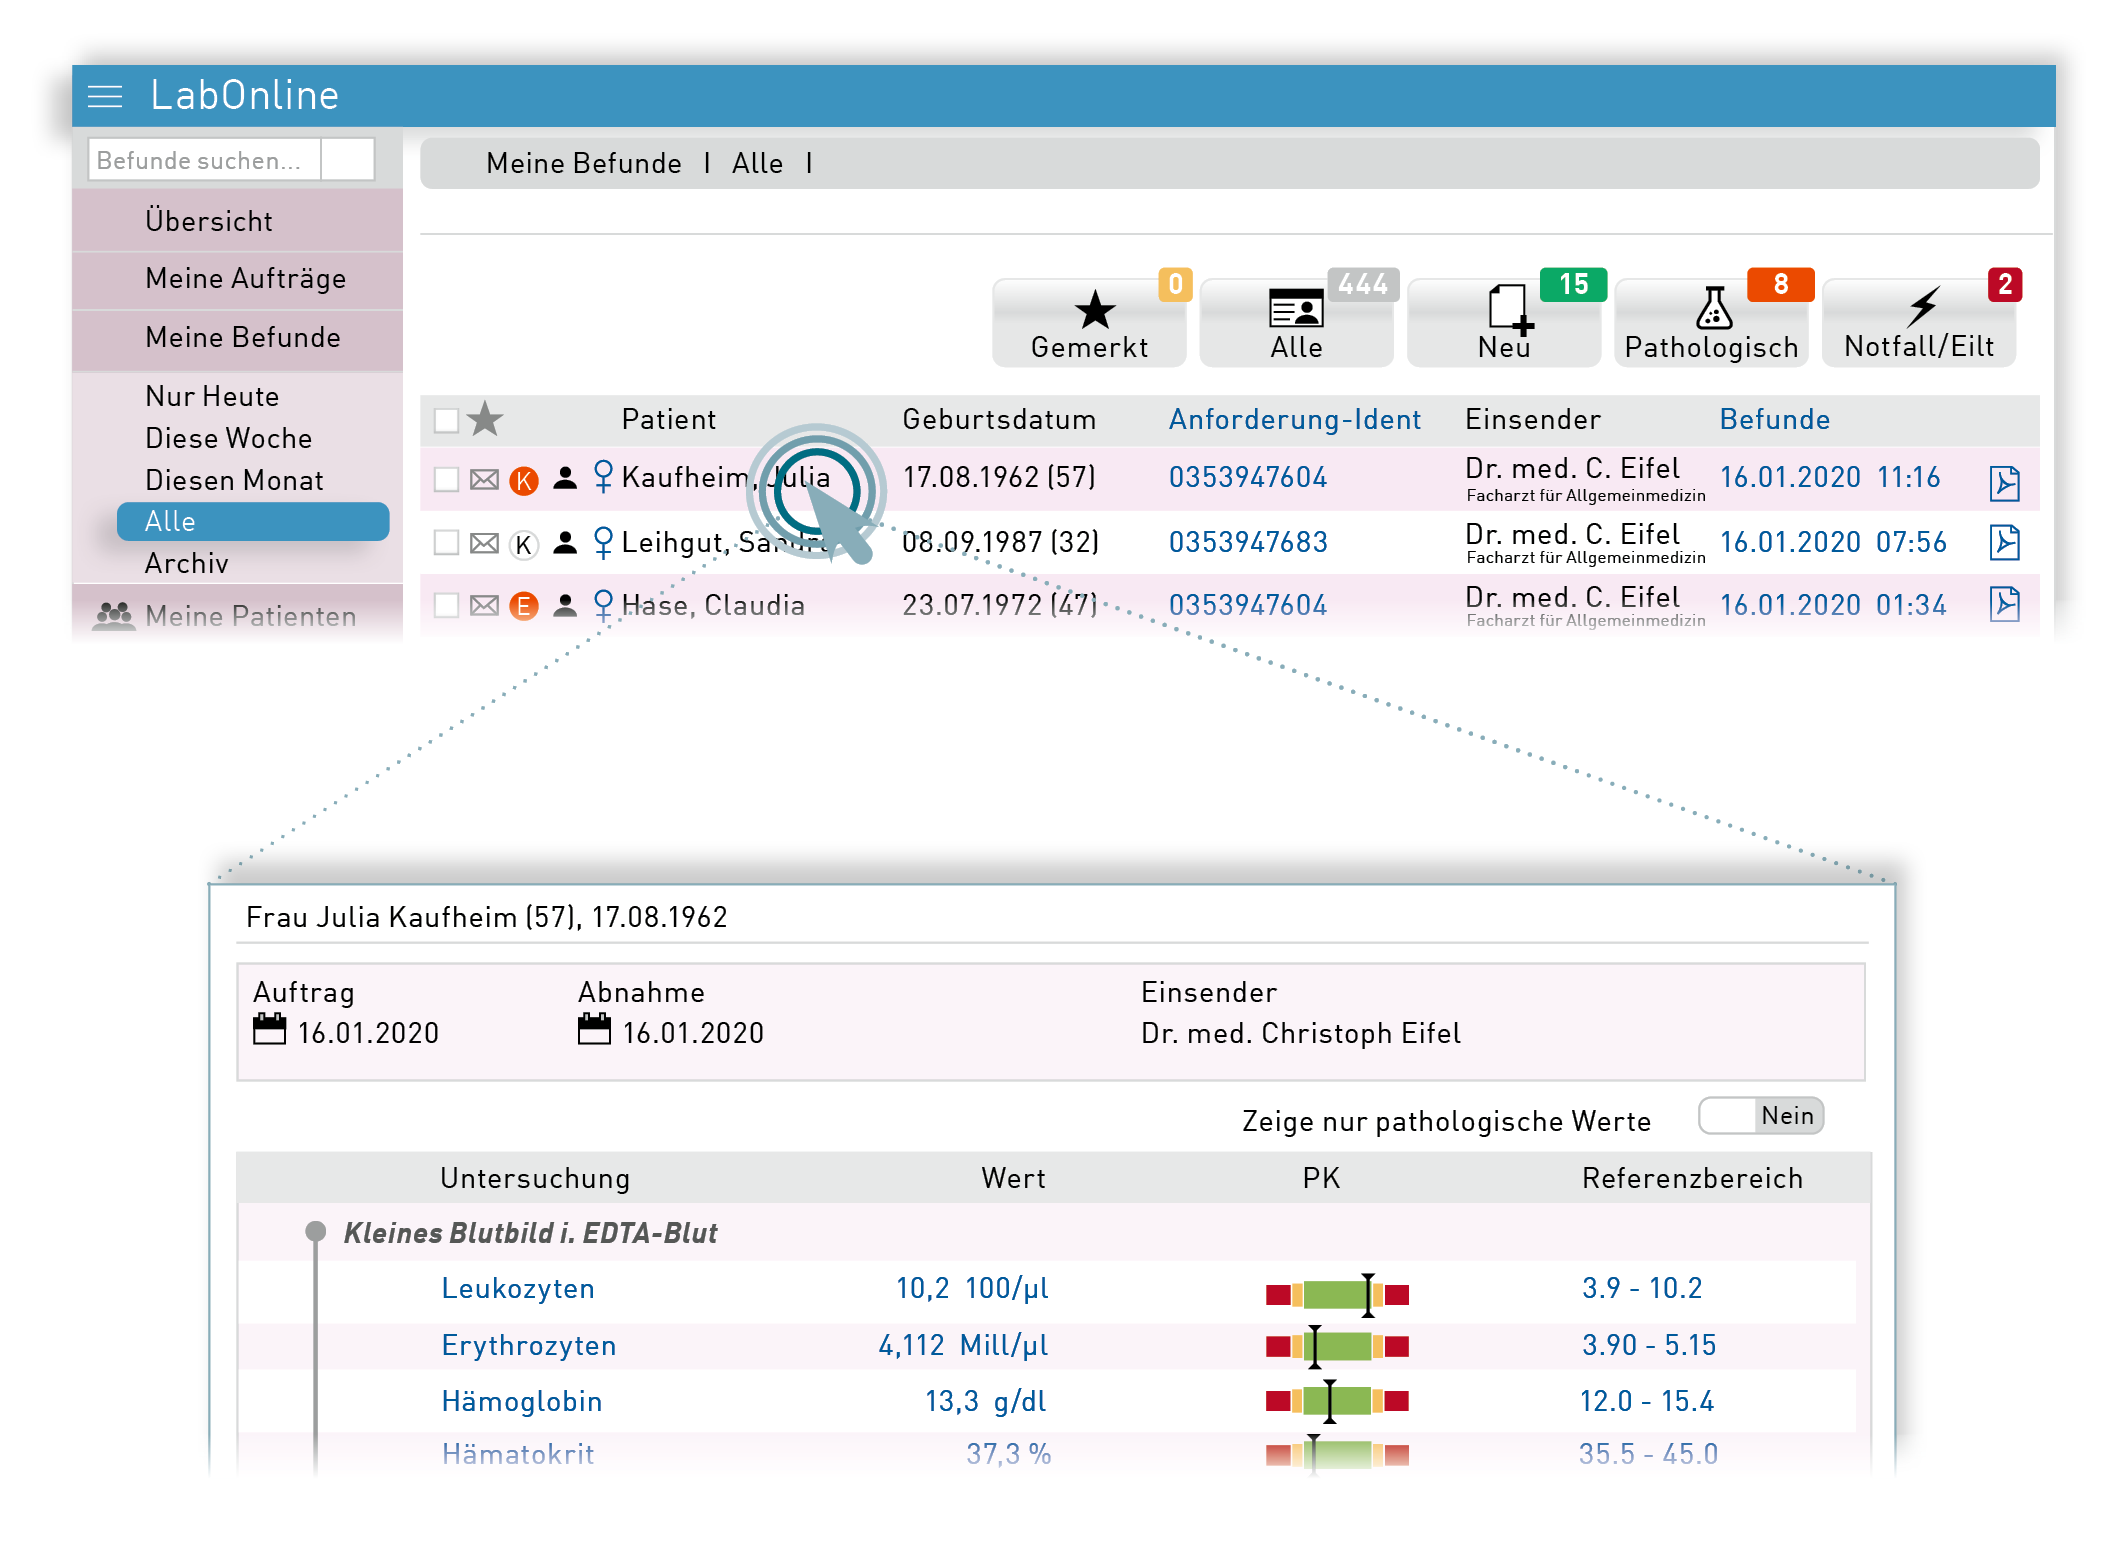Open the Archiv sidebar entry
The height and width of the screenshot is (1567, 2109).
(x=187, y=563)
